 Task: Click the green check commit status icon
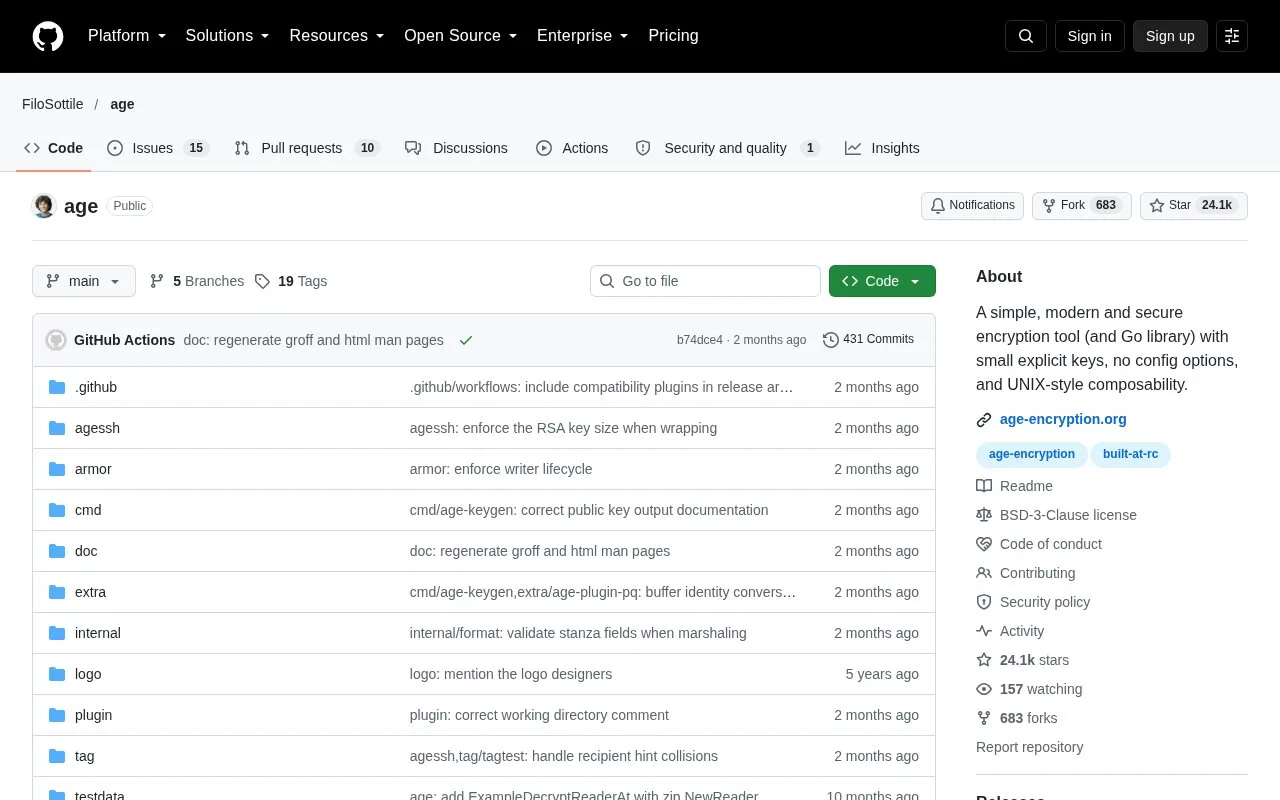pos(466,340)
